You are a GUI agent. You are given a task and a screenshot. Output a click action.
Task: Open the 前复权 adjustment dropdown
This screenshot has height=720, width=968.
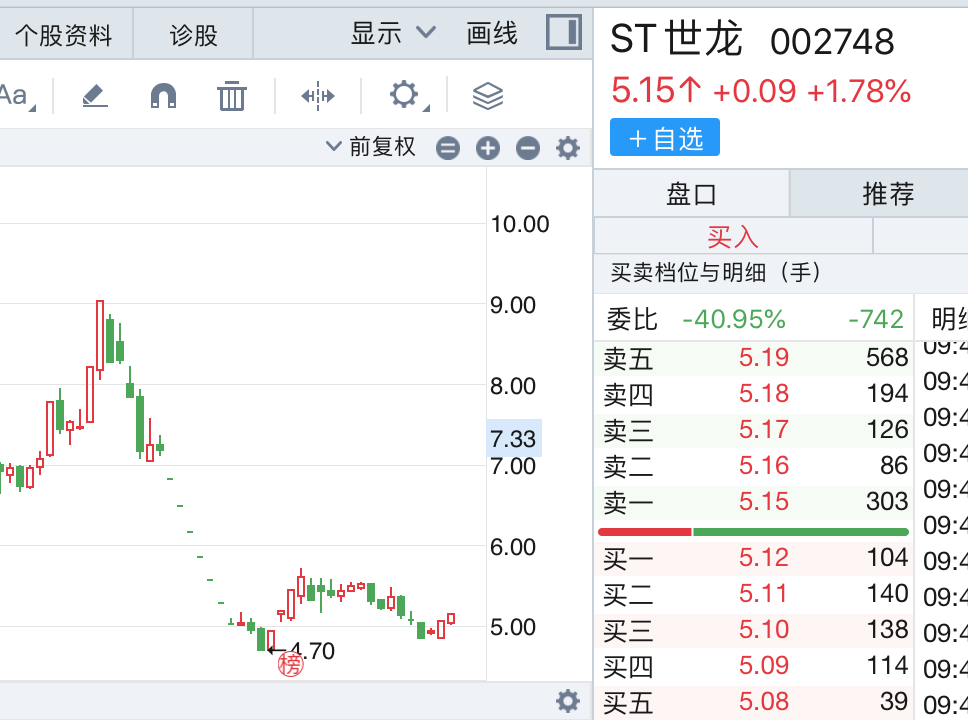pyautogui.click(x=371, y=148)
